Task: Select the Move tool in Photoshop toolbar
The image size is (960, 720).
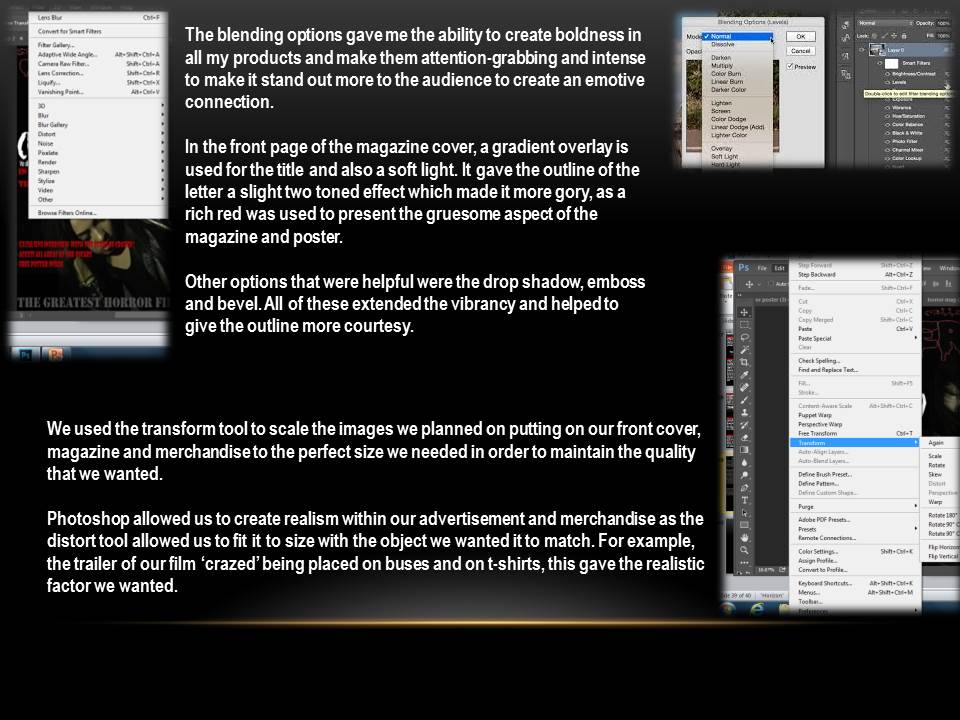Action: pos(744,312)
